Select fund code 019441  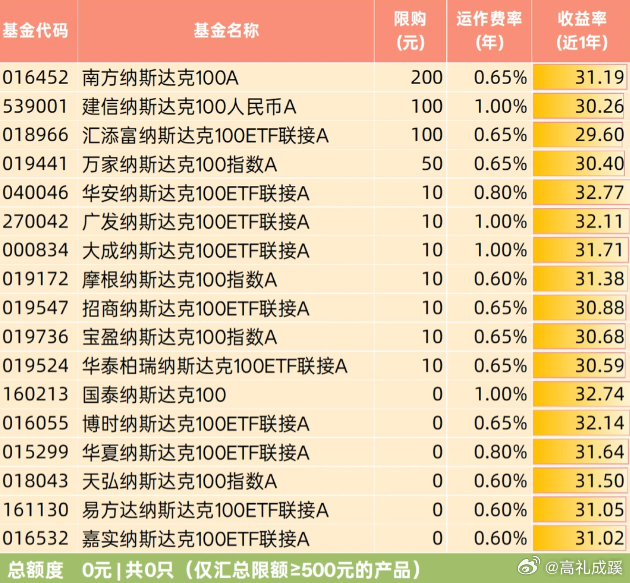(35, 164)
